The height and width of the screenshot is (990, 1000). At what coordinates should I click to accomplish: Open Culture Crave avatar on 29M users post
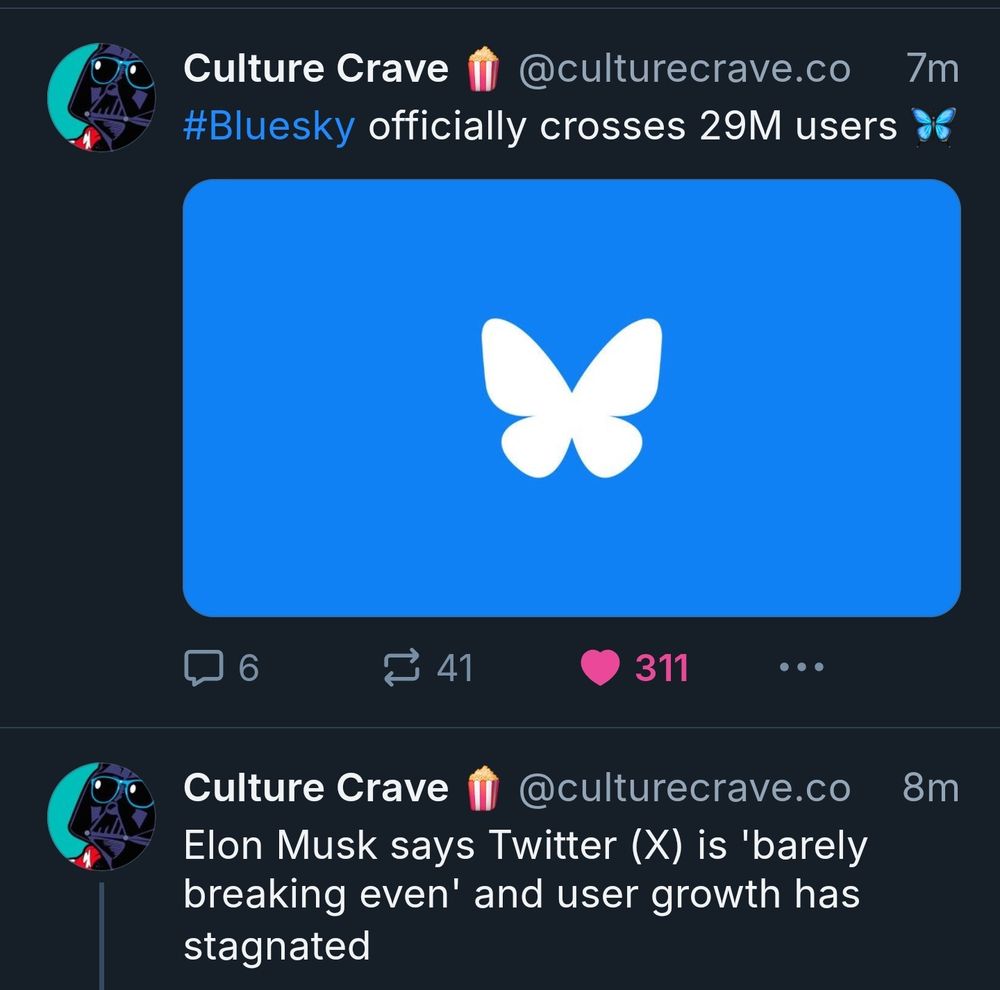pos(101,97)
